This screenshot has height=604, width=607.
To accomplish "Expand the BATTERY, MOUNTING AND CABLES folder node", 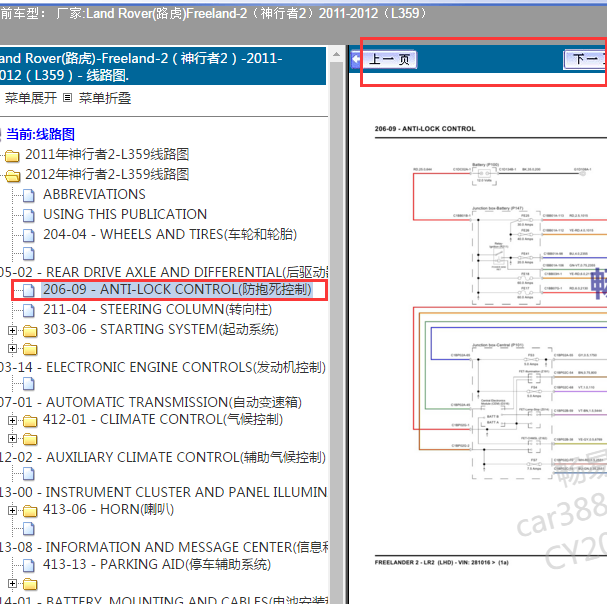I will coord(12,583).
